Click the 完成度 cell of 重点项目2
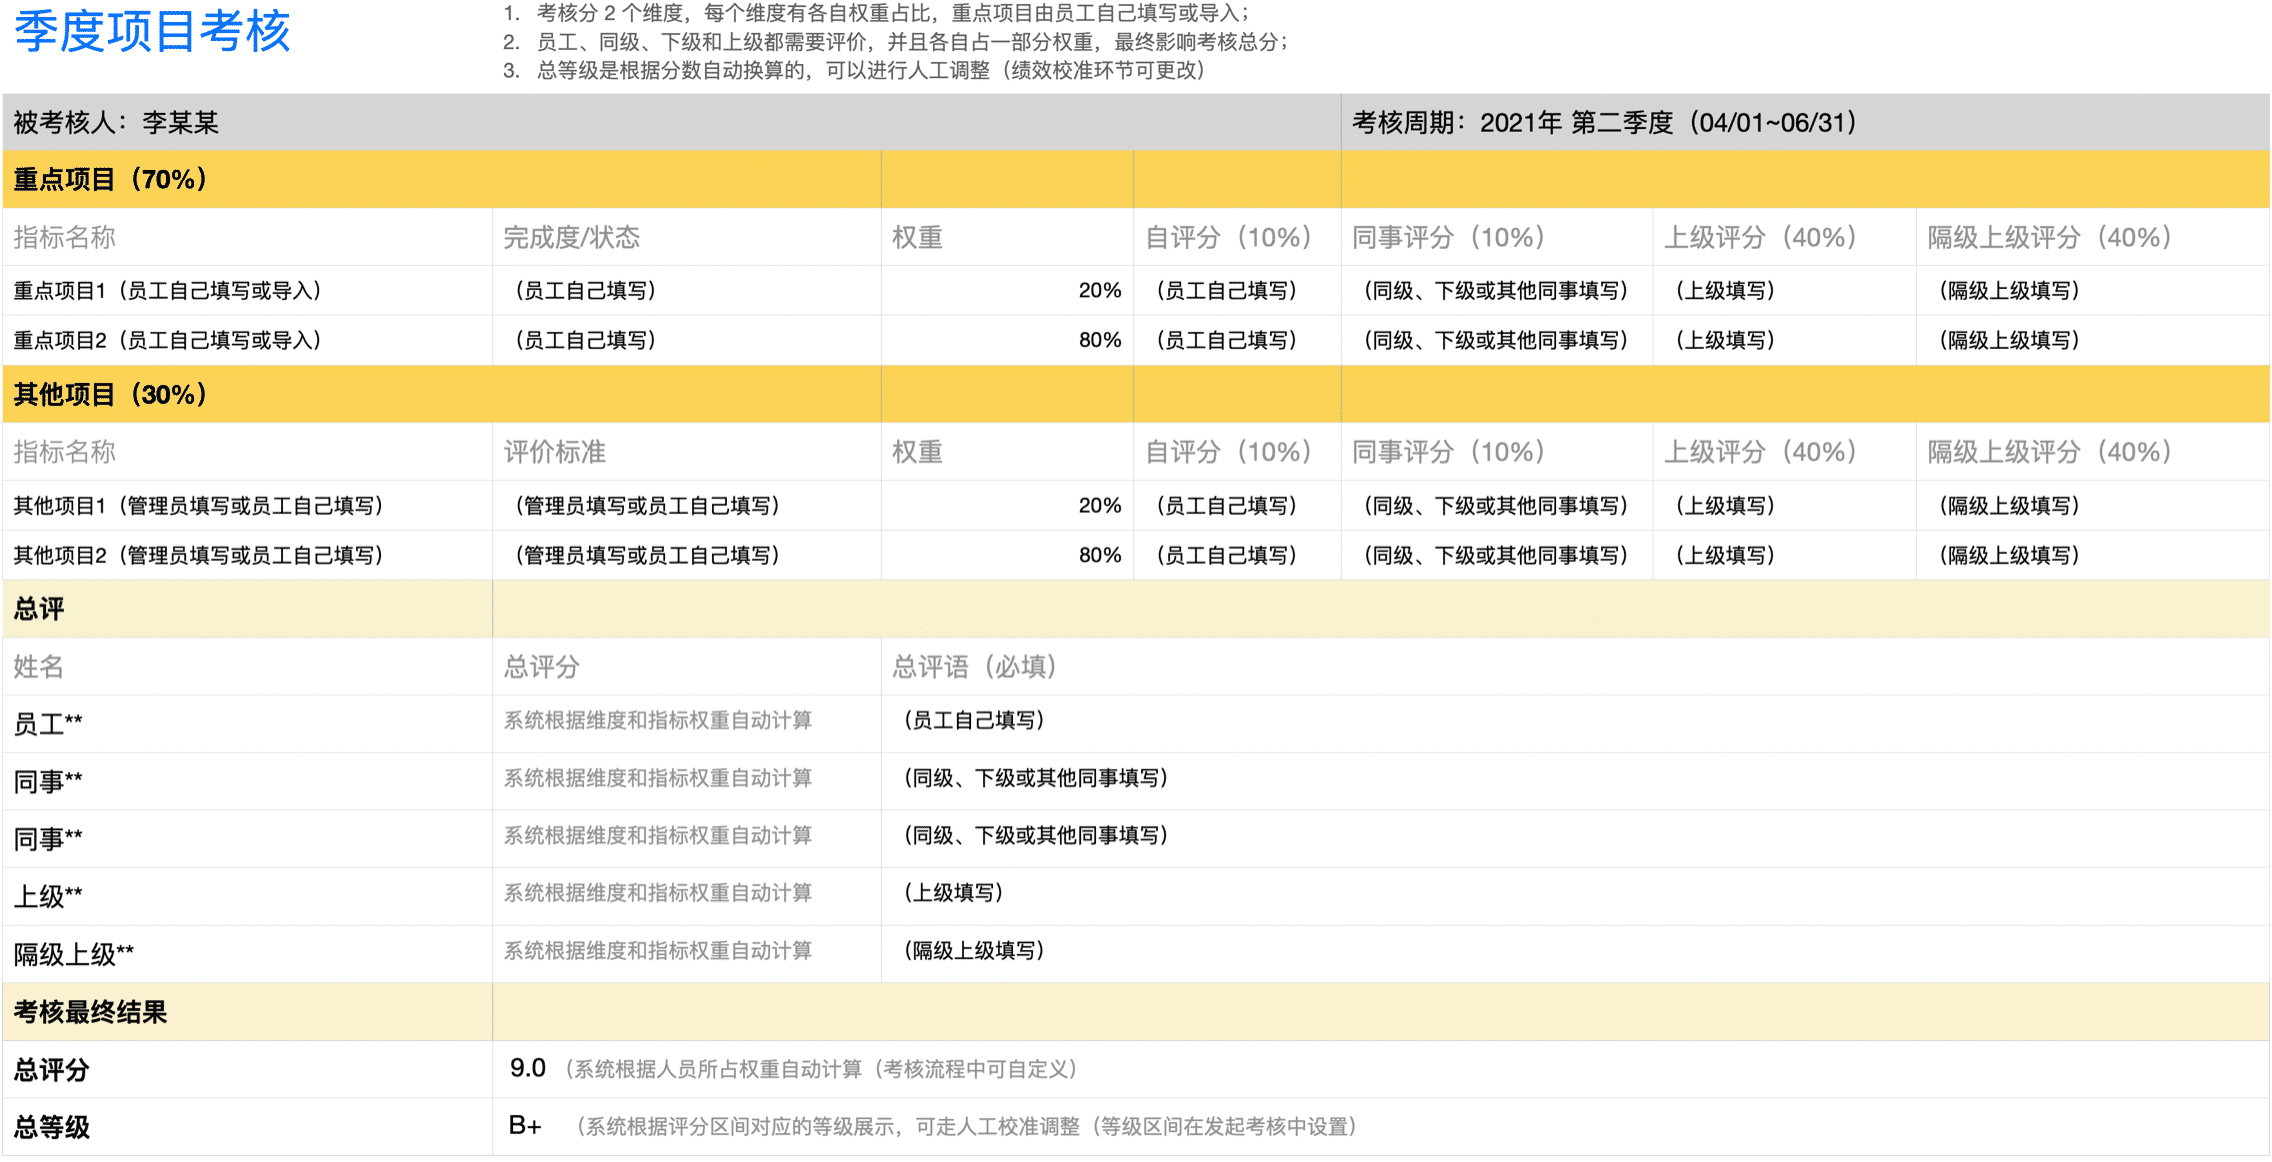Screen dimensions: 2272x1162 click(687, 340)
